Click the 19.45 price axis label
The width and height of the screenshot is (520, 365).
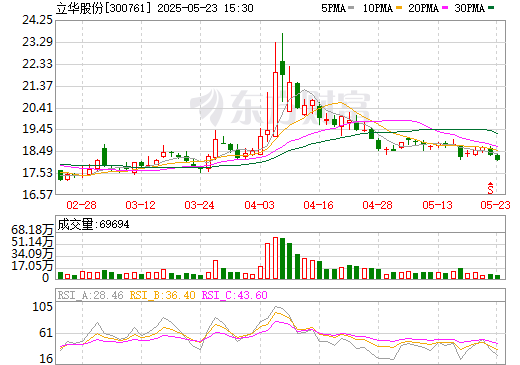pos(37,129)
